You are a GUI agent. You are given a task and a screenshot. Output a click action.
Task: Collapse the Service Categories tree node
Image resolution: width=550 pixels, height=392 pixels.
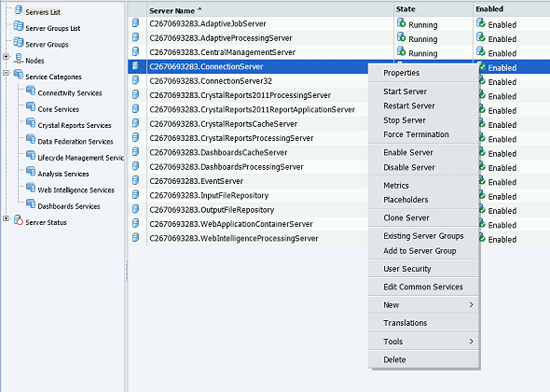click(x=6, y=73)
